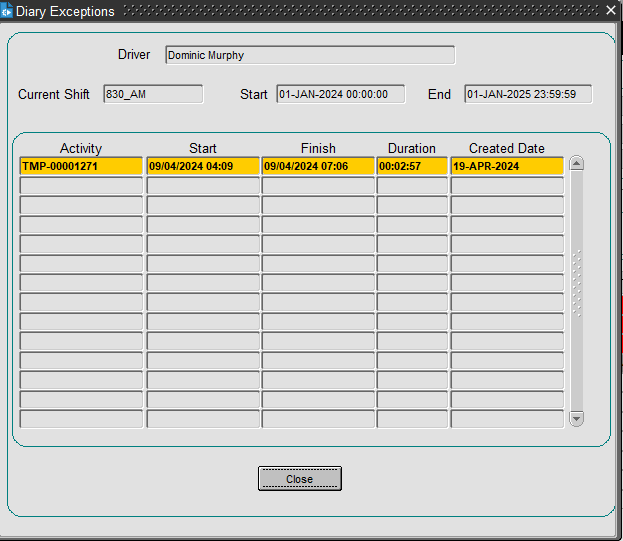Screen dimensions: 623x541
Task: Click the dotted scrollbar thumb grip
Action: (577, 283)
